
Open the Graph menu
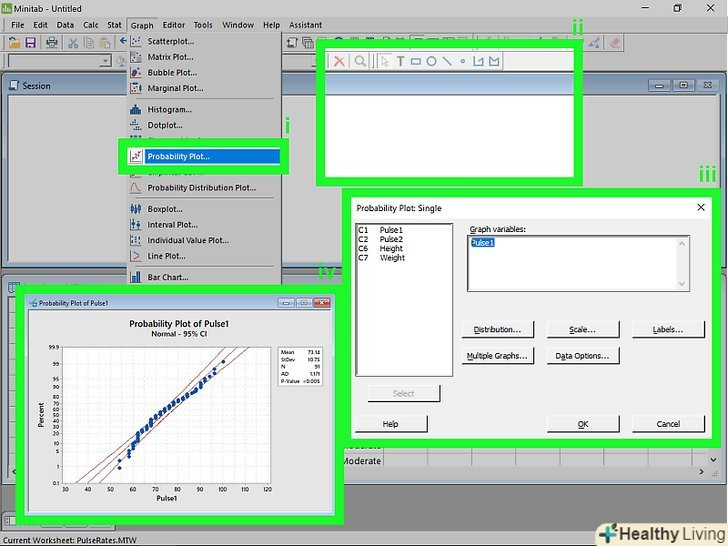(x=142, y=26)
